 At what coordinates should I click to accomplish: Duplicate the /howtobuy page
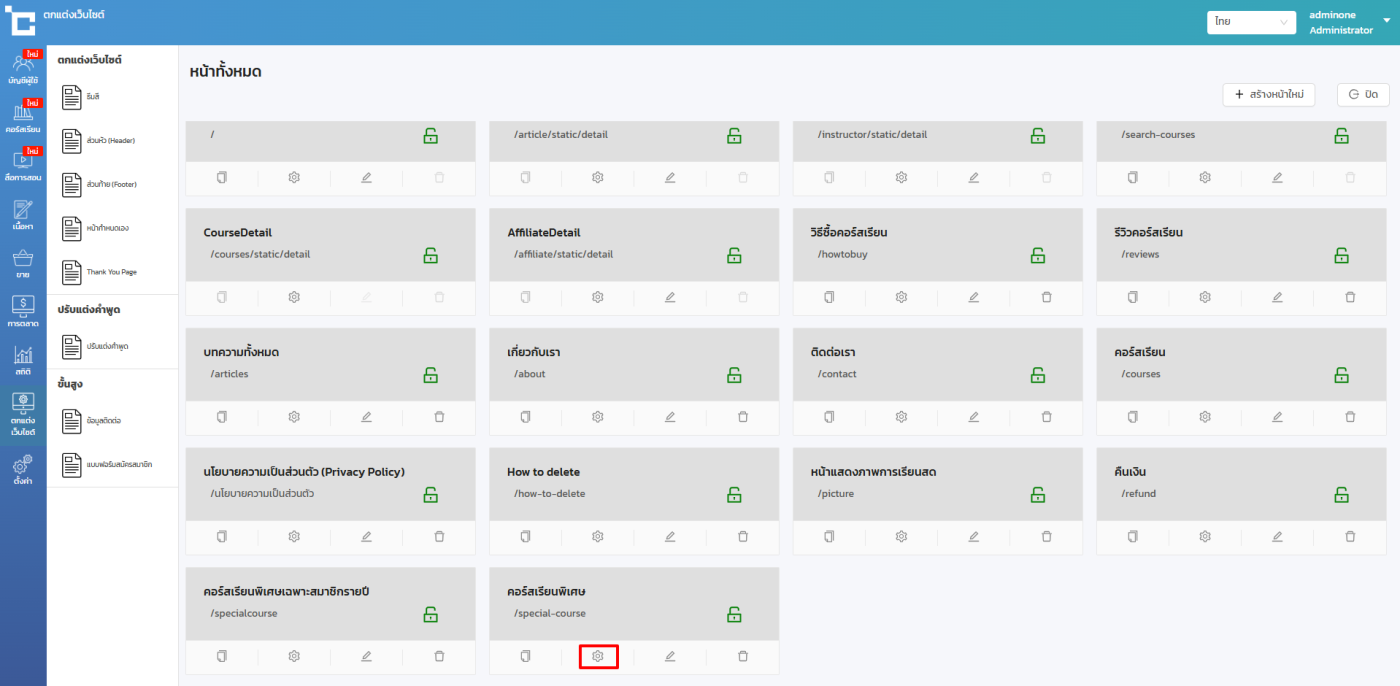(829, 297)
